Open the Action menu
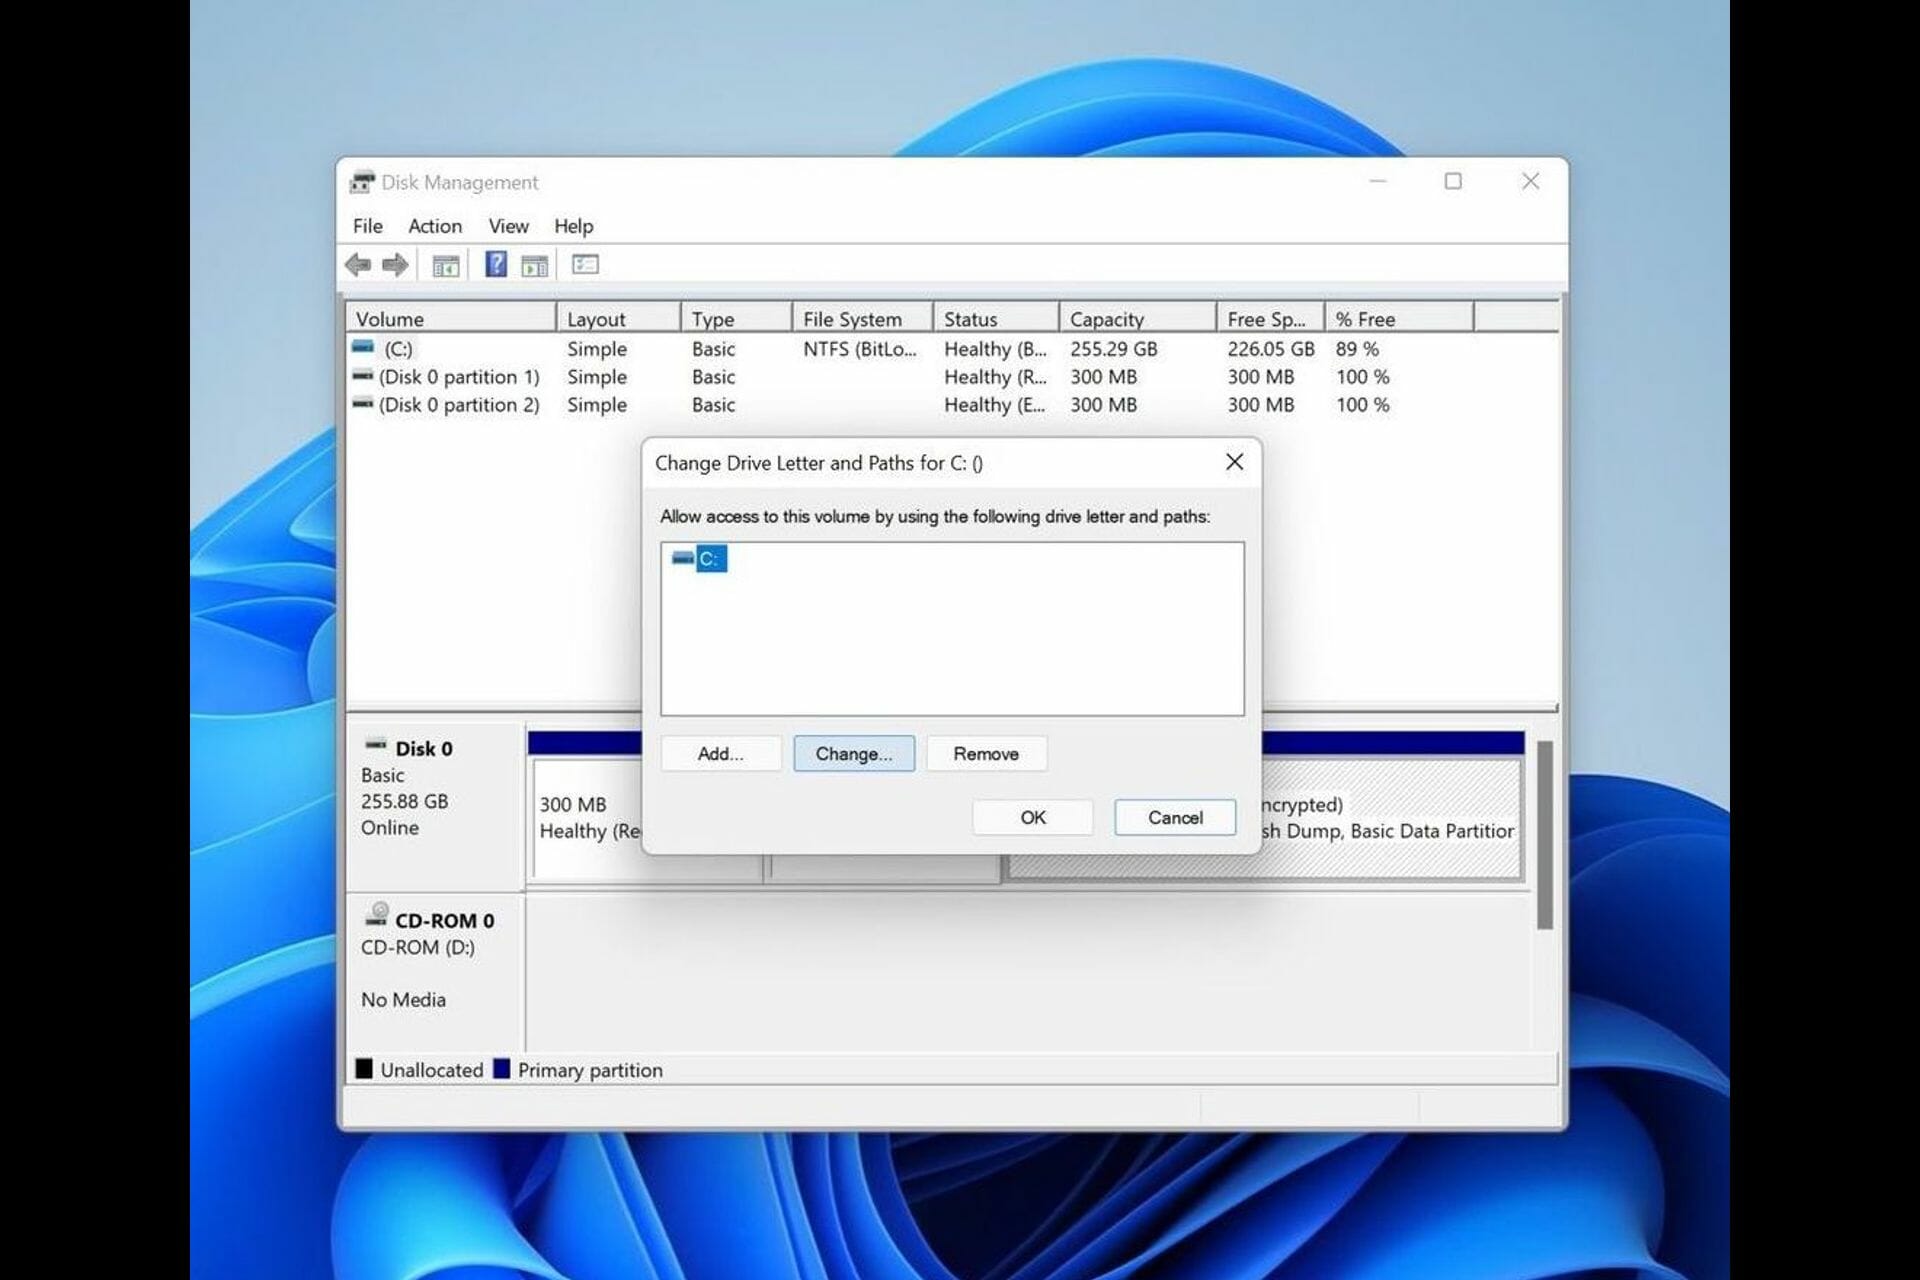This screenshot has height=1280, width=1920. tap(435, 226)
